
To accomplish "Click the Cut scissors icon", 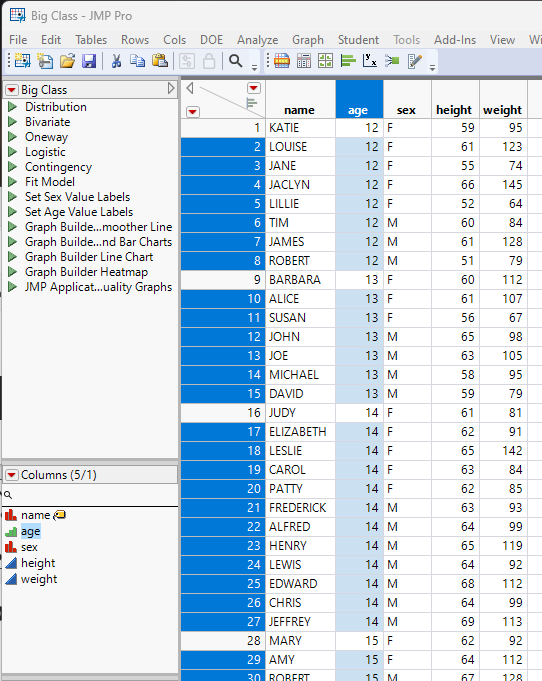I will pos(116,61).
